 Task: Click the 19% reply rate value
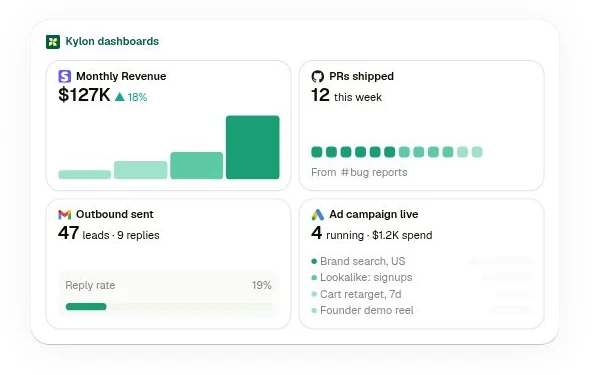point(262,285)
